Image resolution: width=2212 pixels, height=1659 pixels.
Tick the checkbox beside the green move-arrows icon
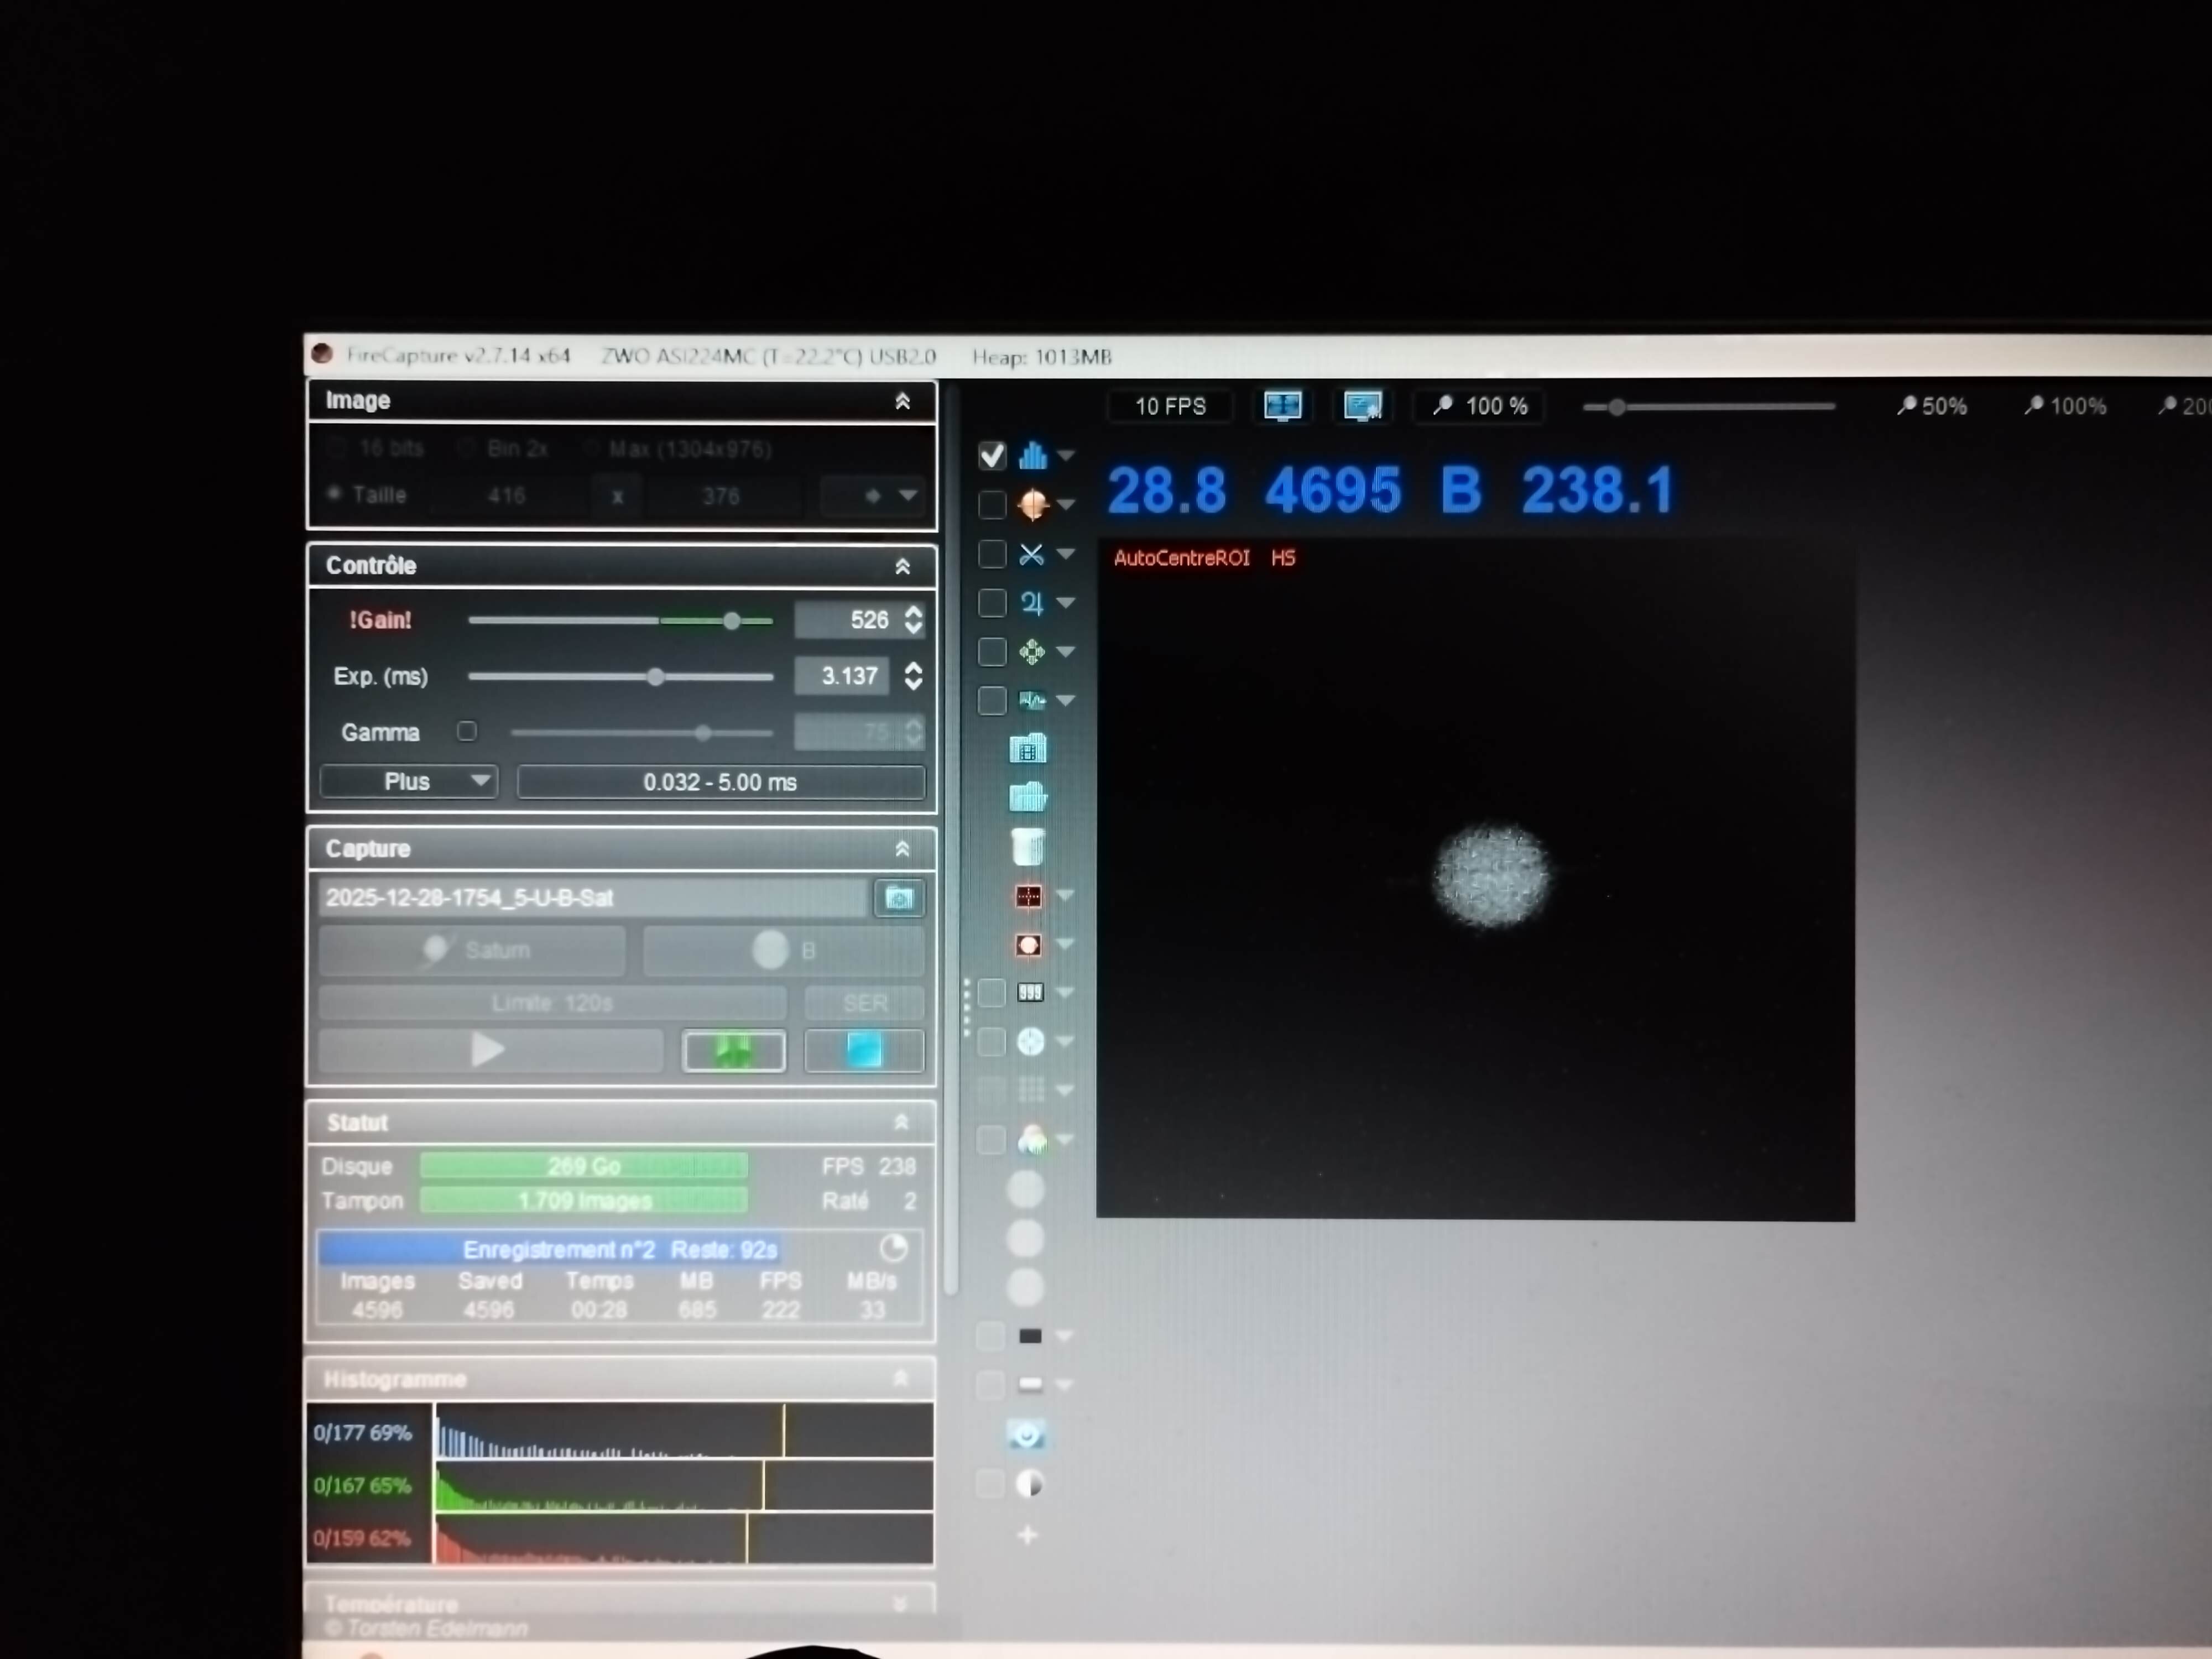coord(991,652)
